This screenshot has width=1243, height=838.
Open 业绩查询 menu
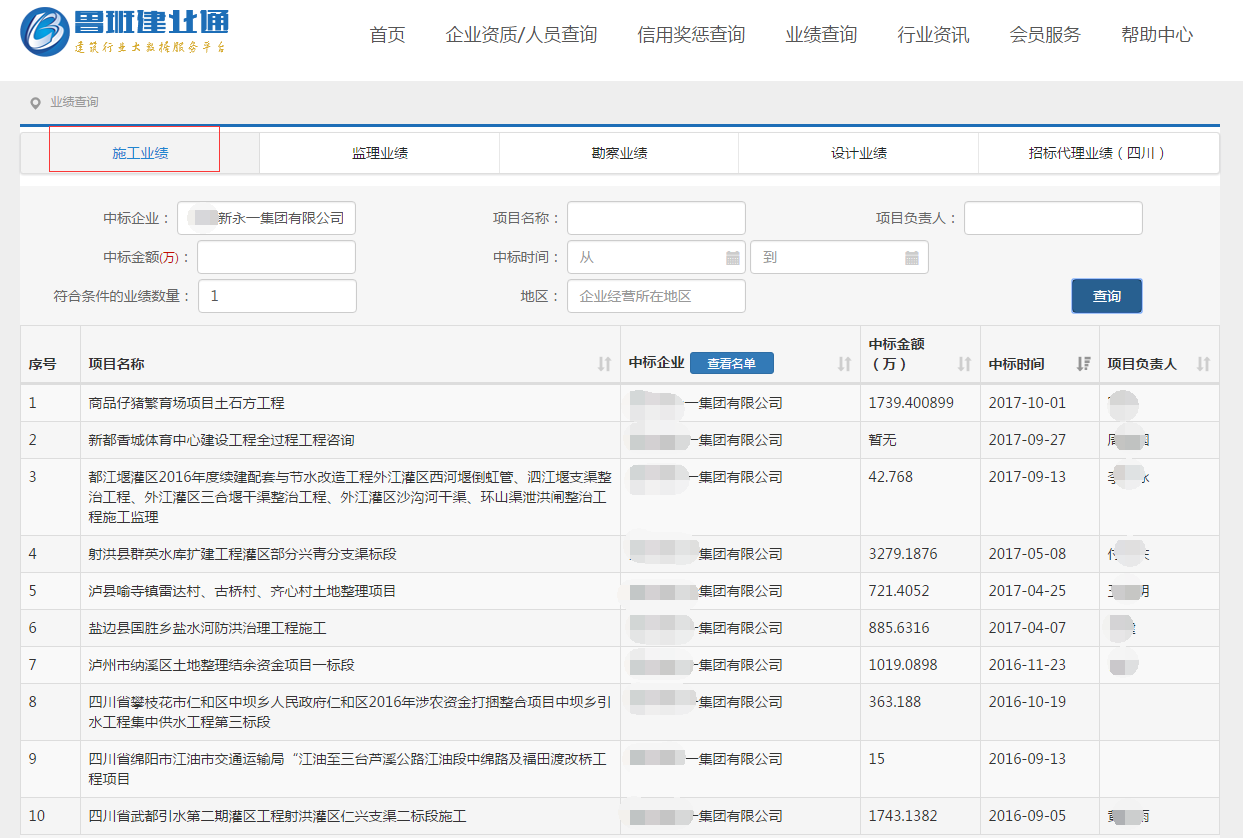tap(821, 35)
